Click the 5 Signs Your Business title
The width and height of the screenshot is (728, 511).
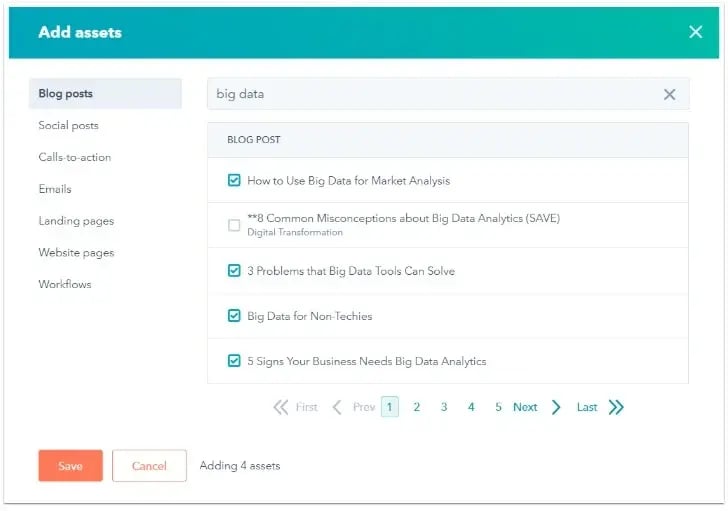[367, 361]
